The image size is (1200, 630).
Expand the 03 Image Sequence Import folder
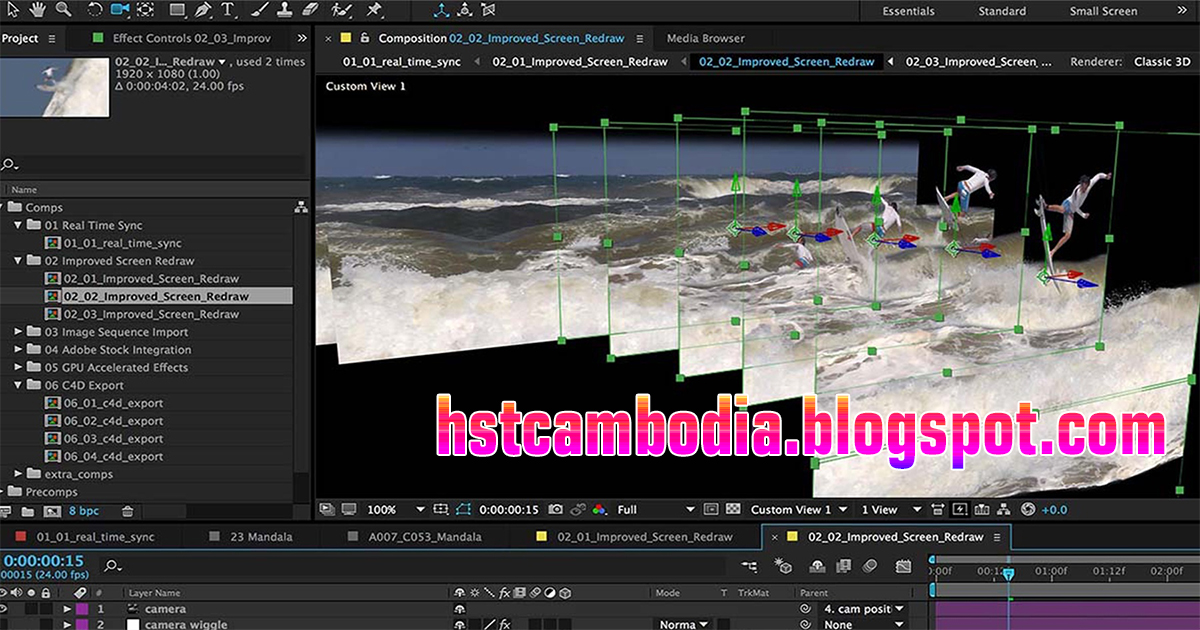click(x=19, y=332)
